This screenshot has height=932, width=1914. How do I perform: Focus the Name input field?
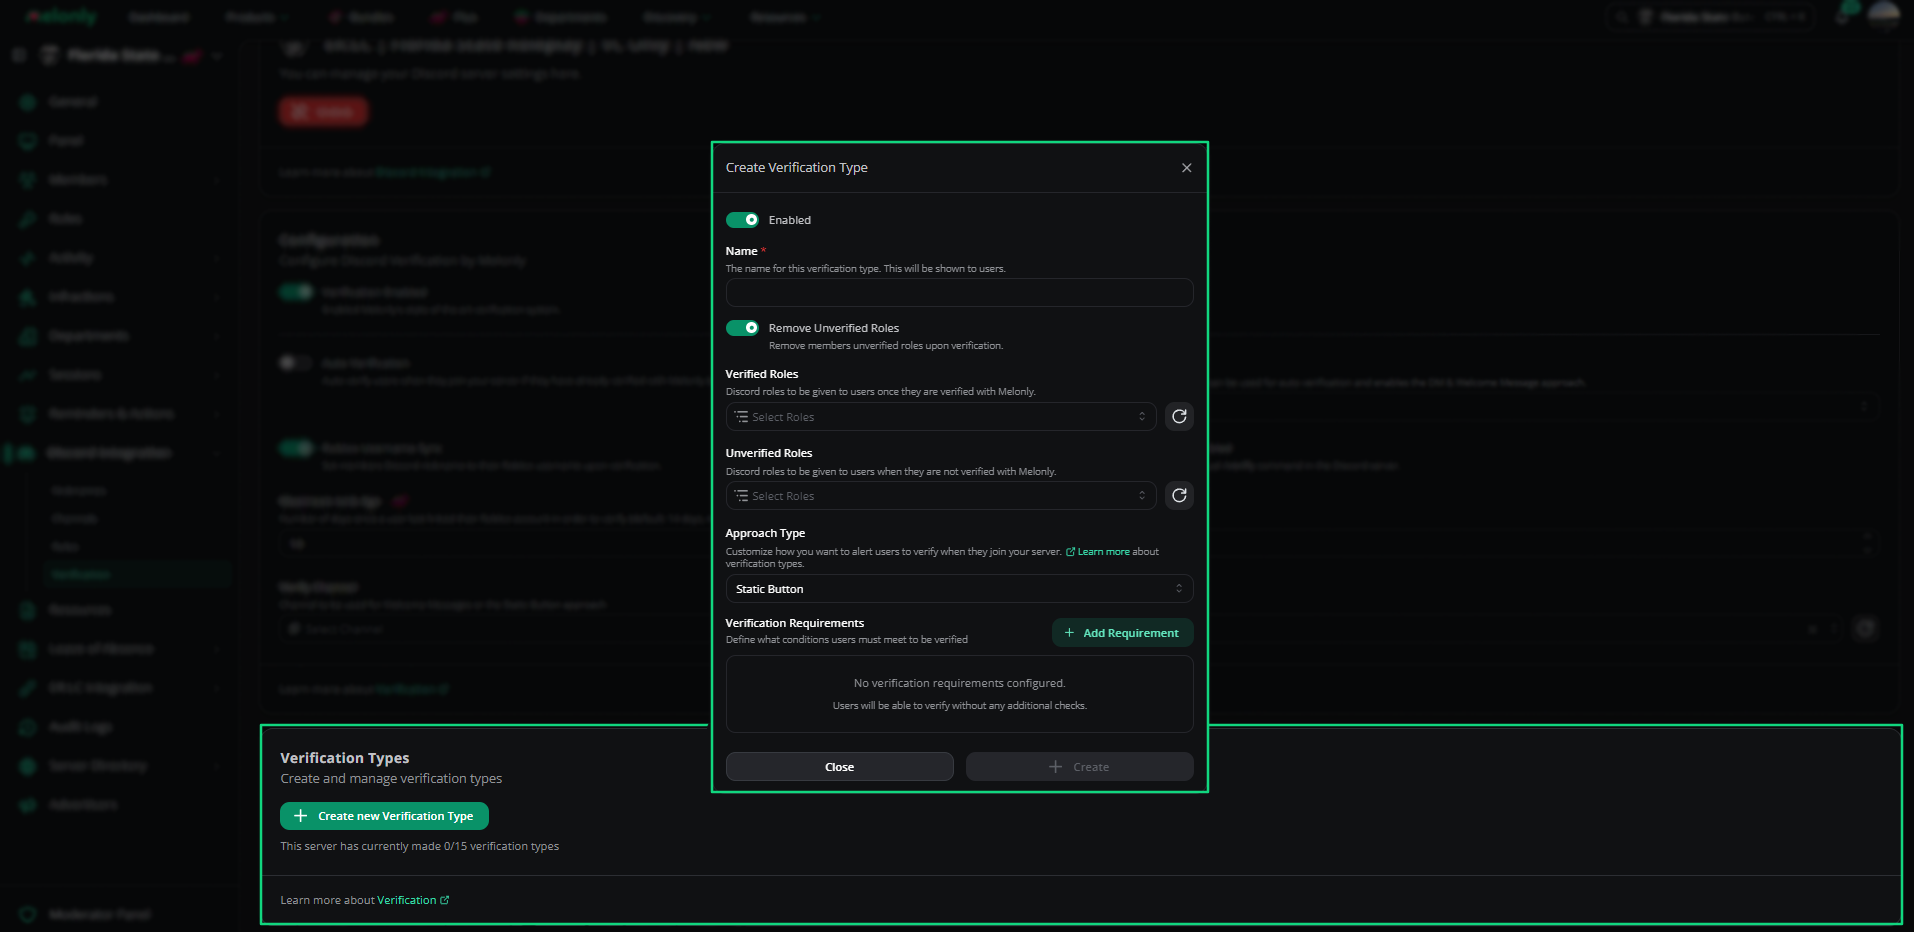click(x=959, y=292)
